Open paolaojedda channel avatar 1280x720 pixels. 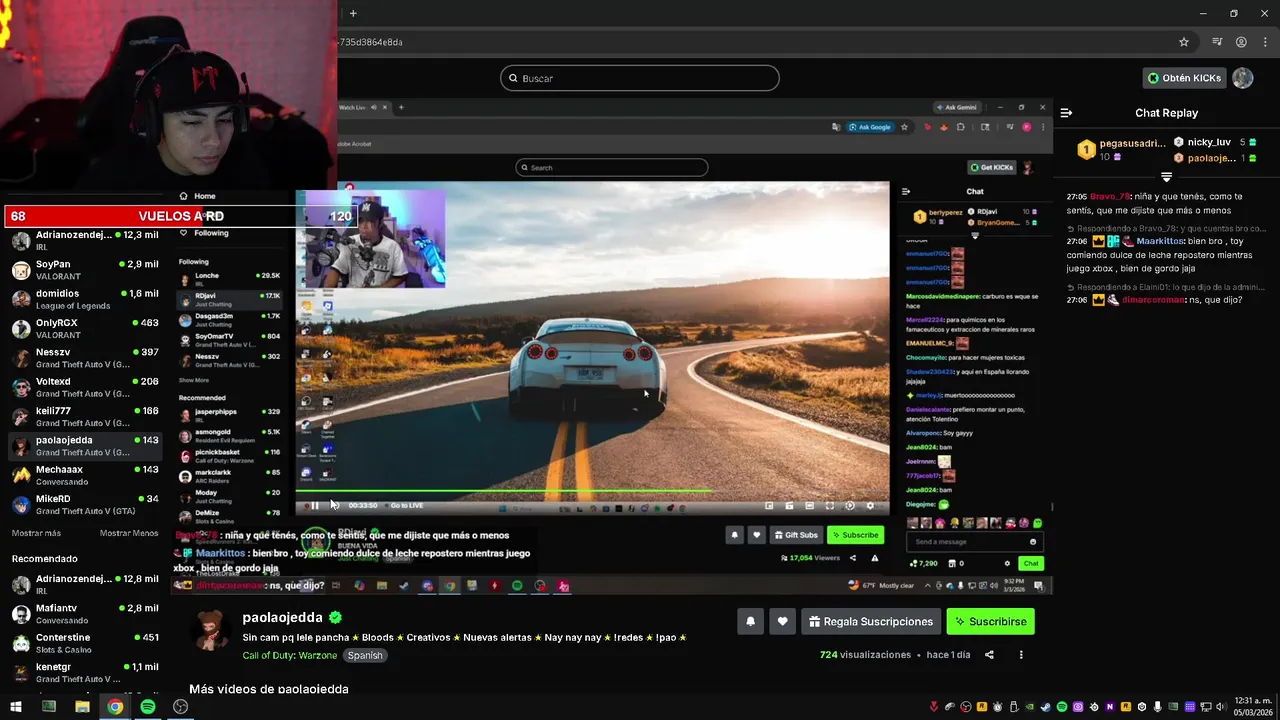[x=209, y=631]
